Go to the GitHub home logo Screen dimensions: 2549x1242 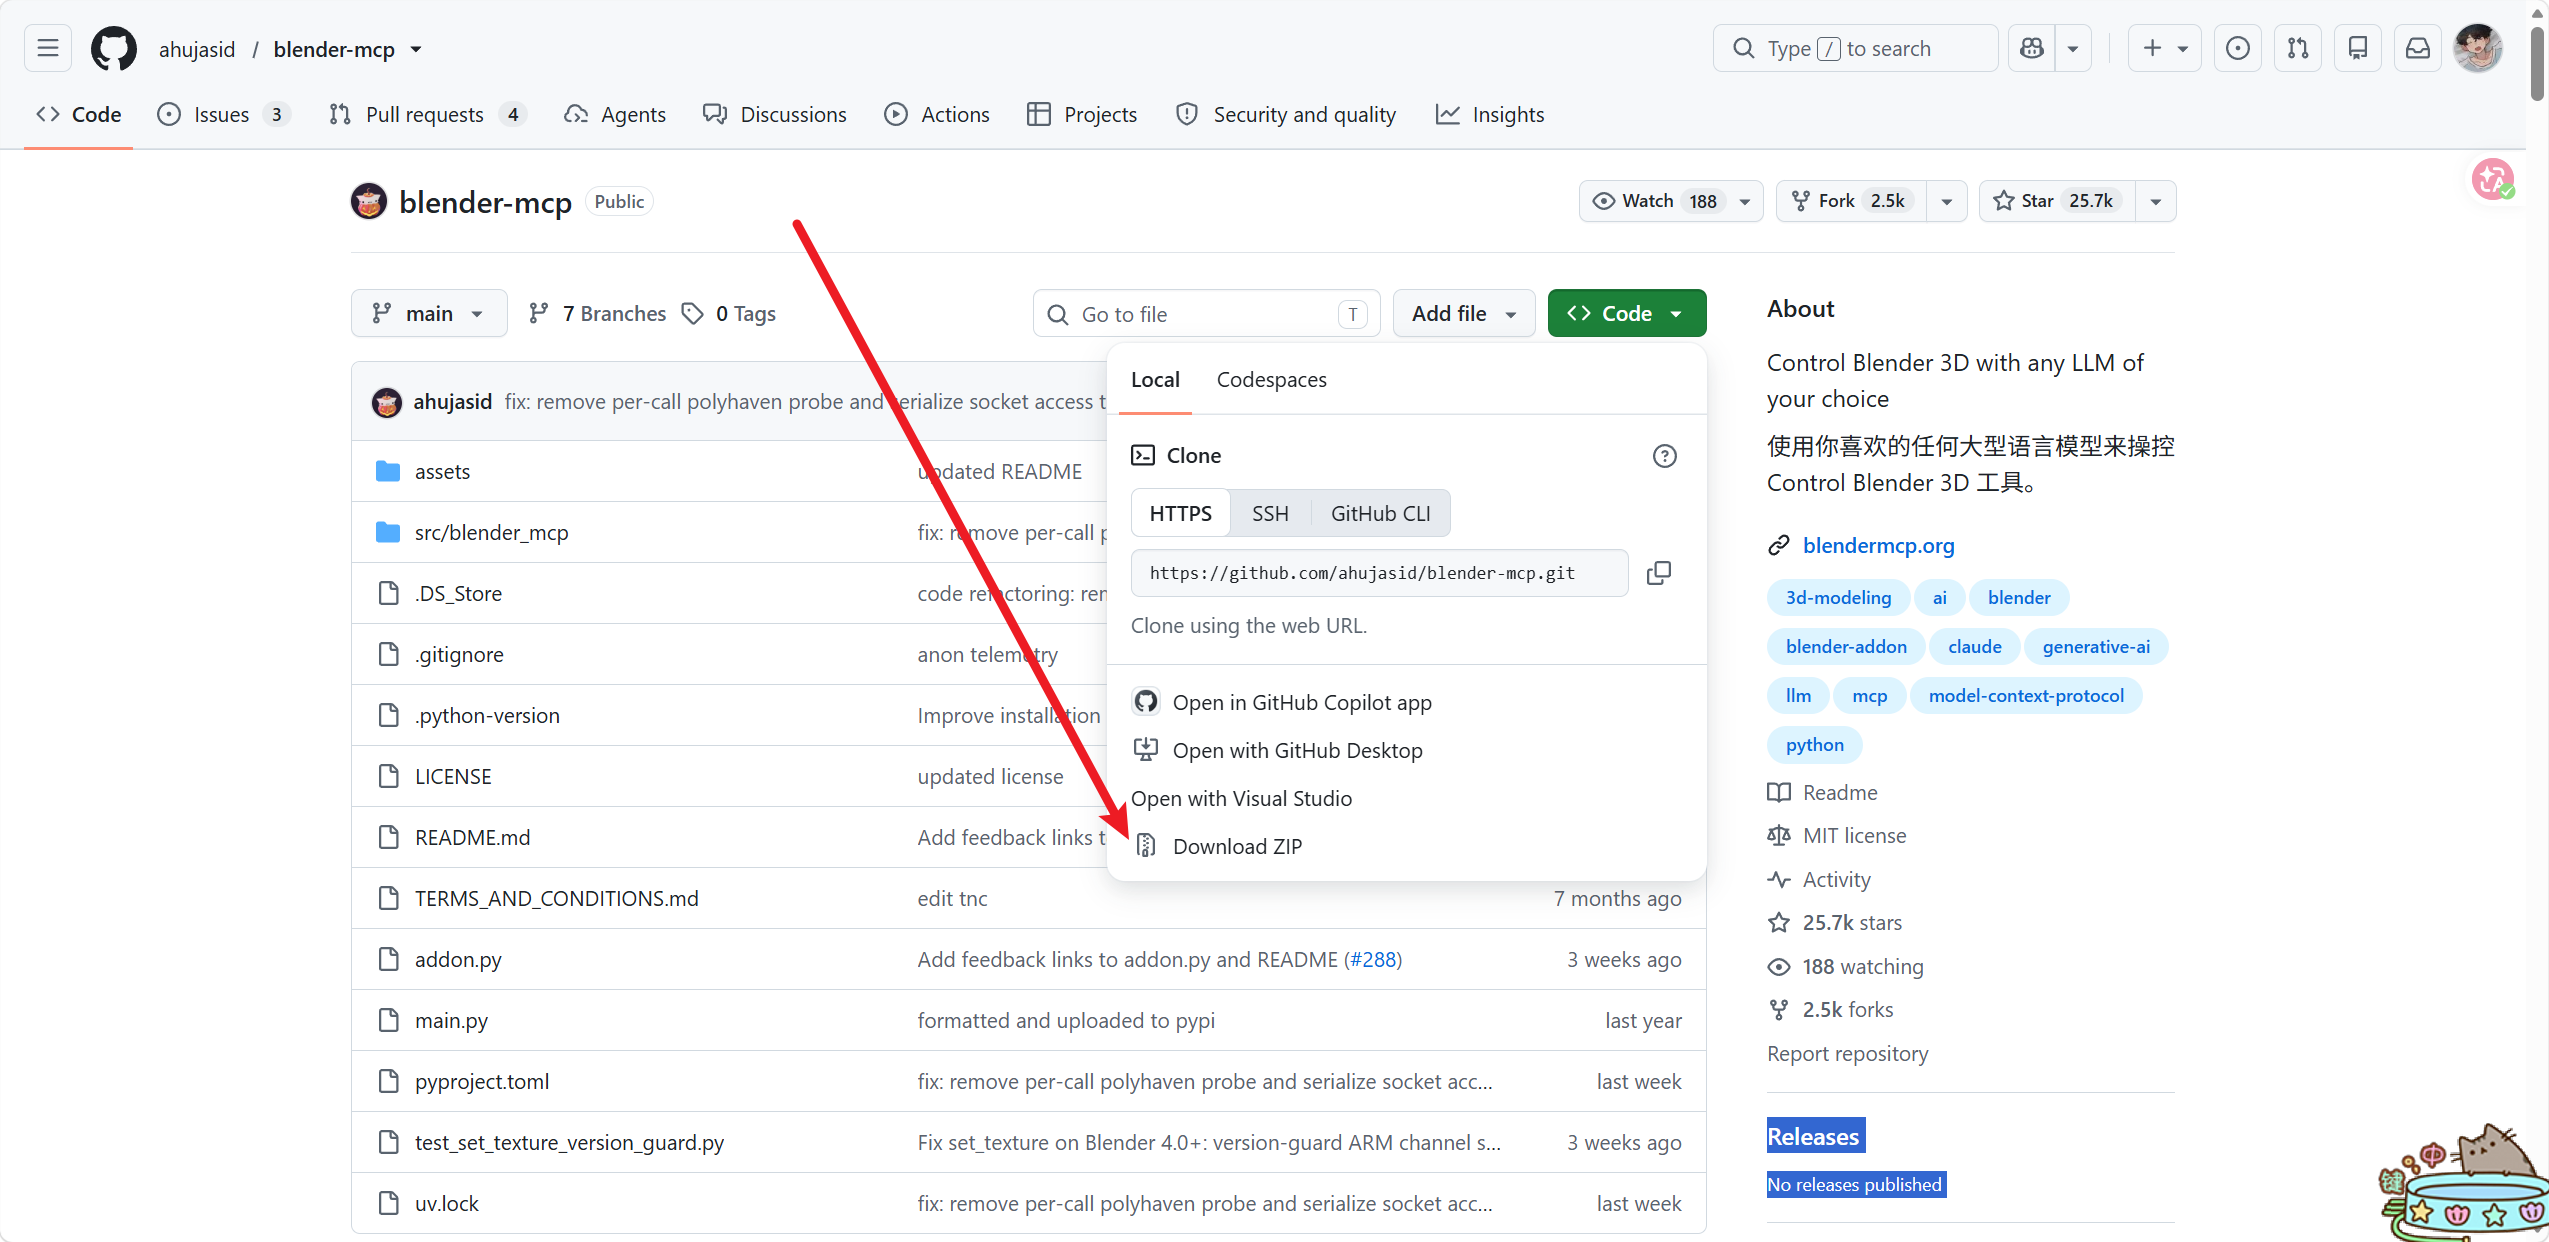tap(114, 48)
